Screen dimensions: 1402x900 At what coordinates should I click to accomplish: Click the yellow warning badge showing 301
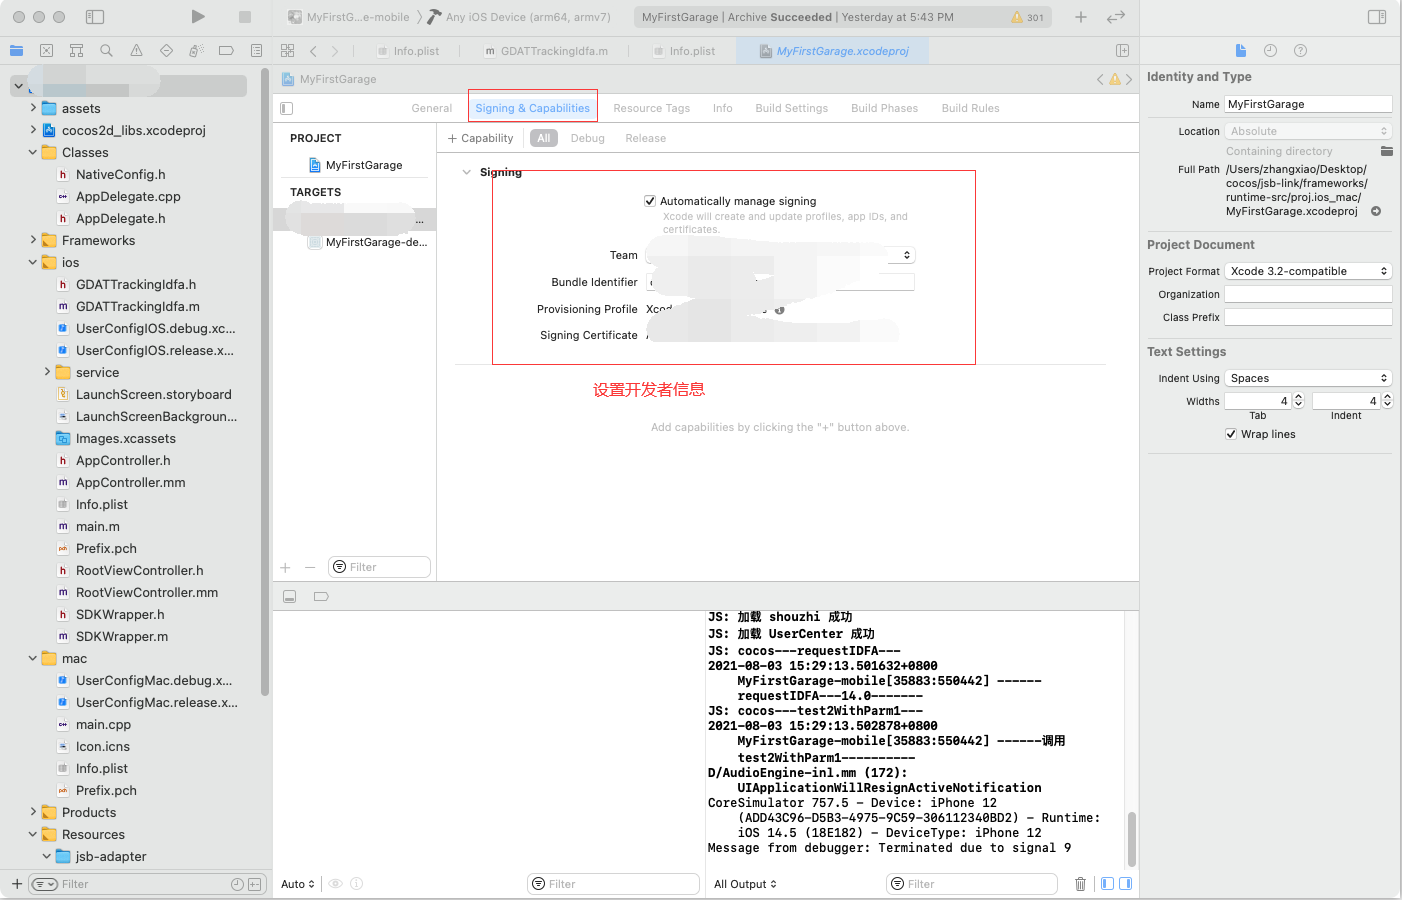pos(1028,17)
